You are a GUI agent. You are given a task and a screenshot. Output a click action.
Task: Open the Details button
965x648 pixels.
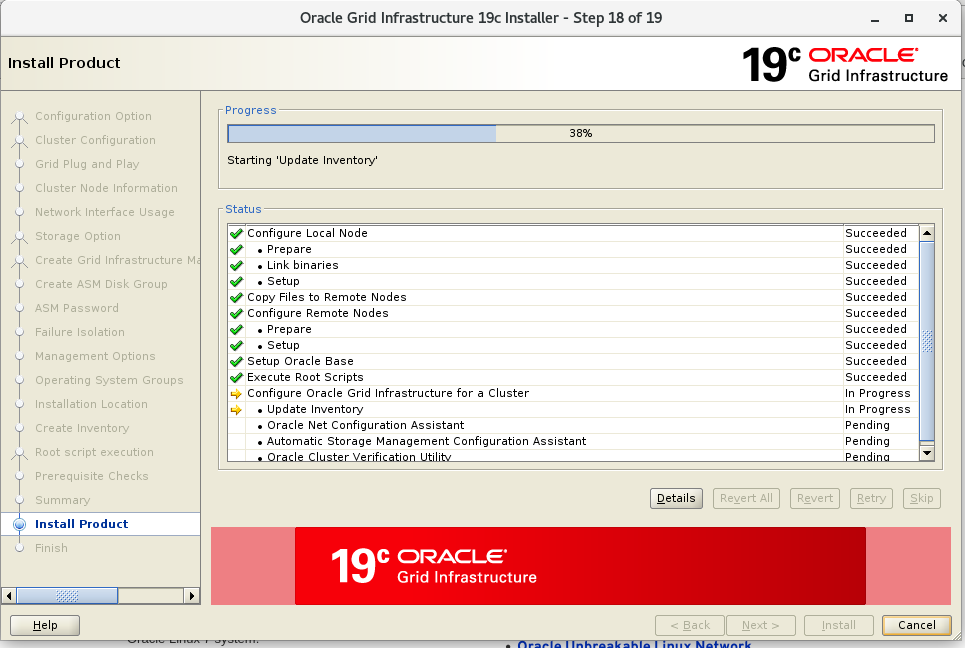coord(676,498)
